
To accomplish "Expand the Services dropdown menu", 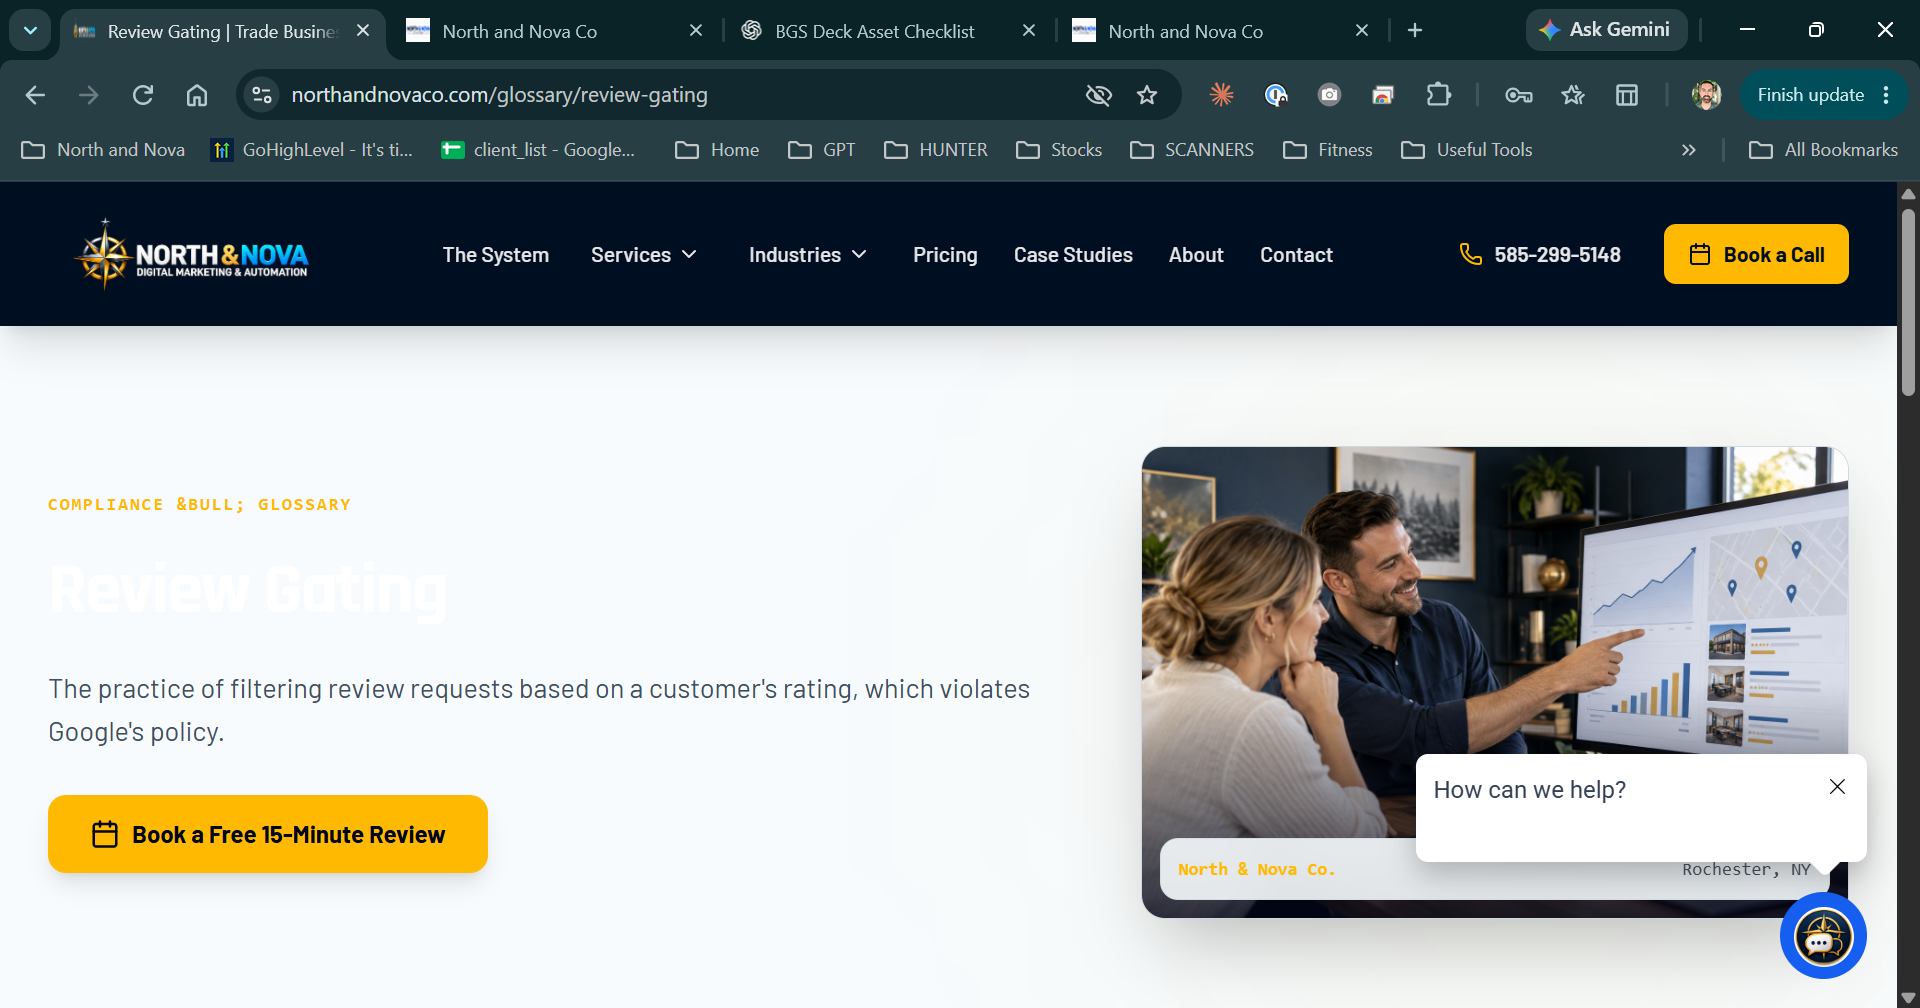I will [x=644, y=255].
